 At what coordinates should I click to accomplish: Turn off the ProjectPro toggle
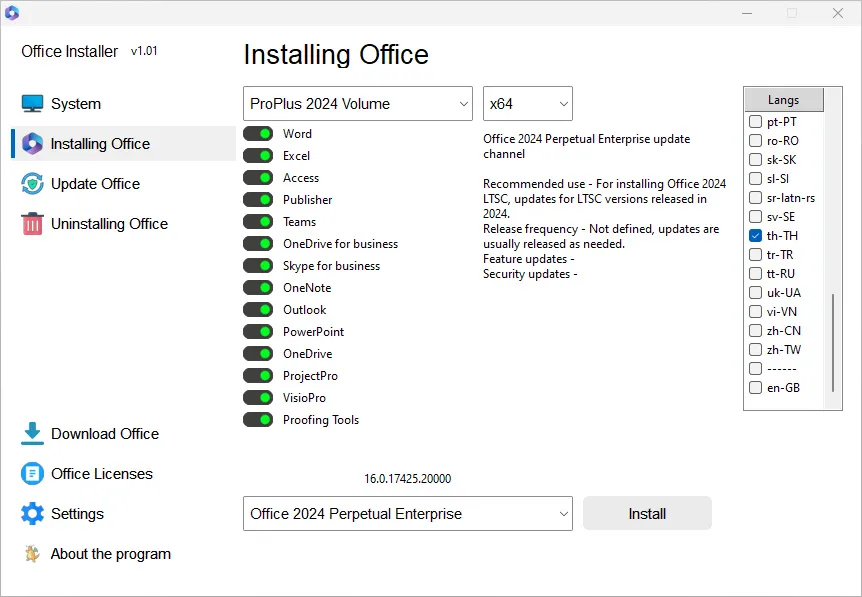point(258,375)
